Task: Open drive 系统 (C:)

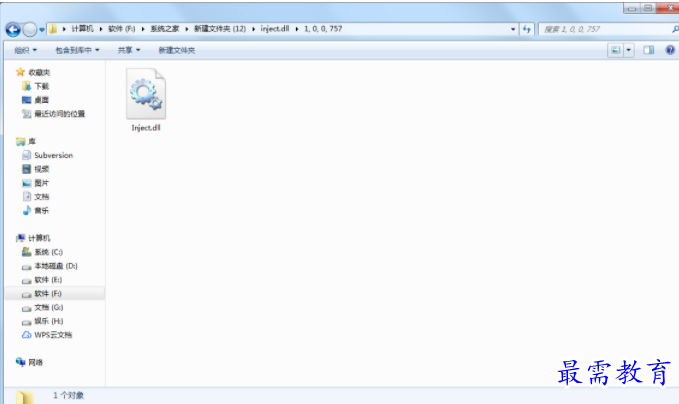Action: point(48,252)
